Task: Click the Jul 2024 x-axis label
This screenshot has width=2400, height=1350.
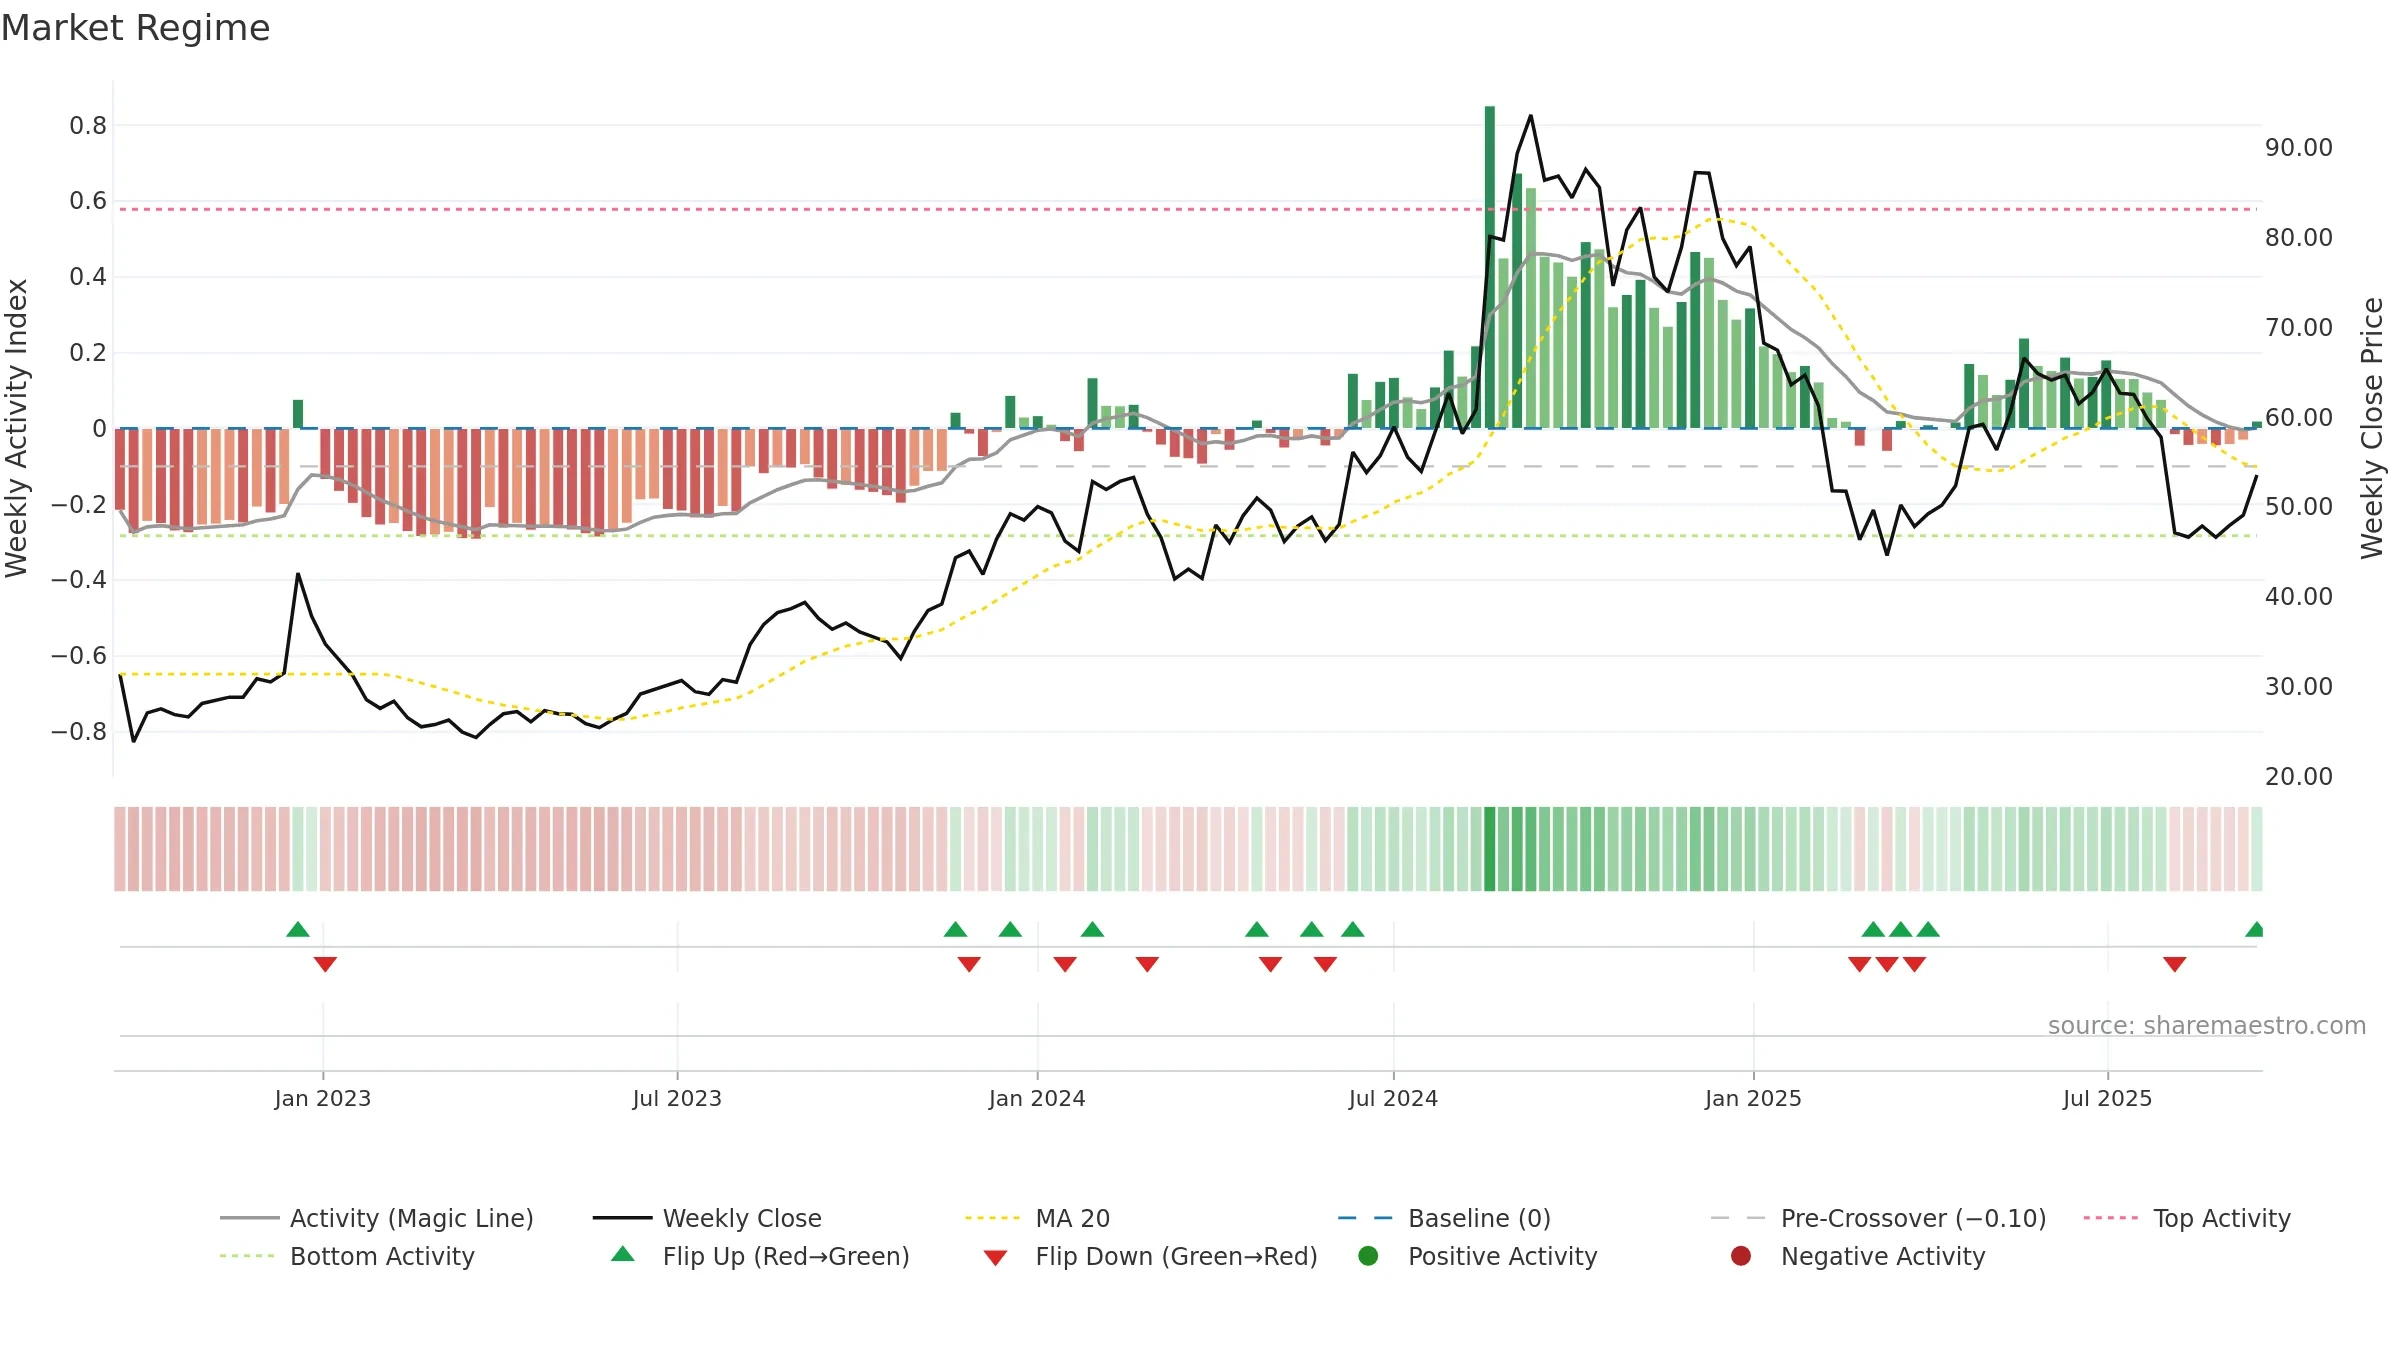Action: (1393, 1098)
